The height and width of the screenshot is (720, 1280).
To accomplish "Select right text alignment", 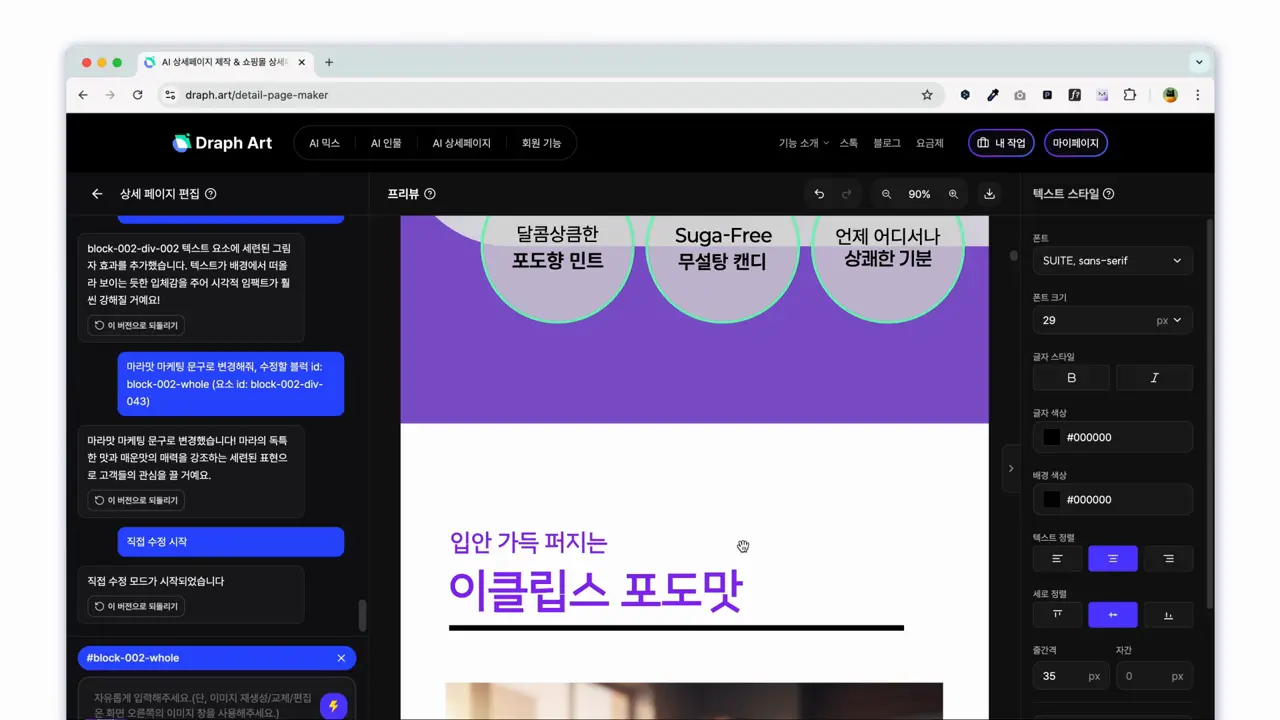I will (x=1168, y=559).
